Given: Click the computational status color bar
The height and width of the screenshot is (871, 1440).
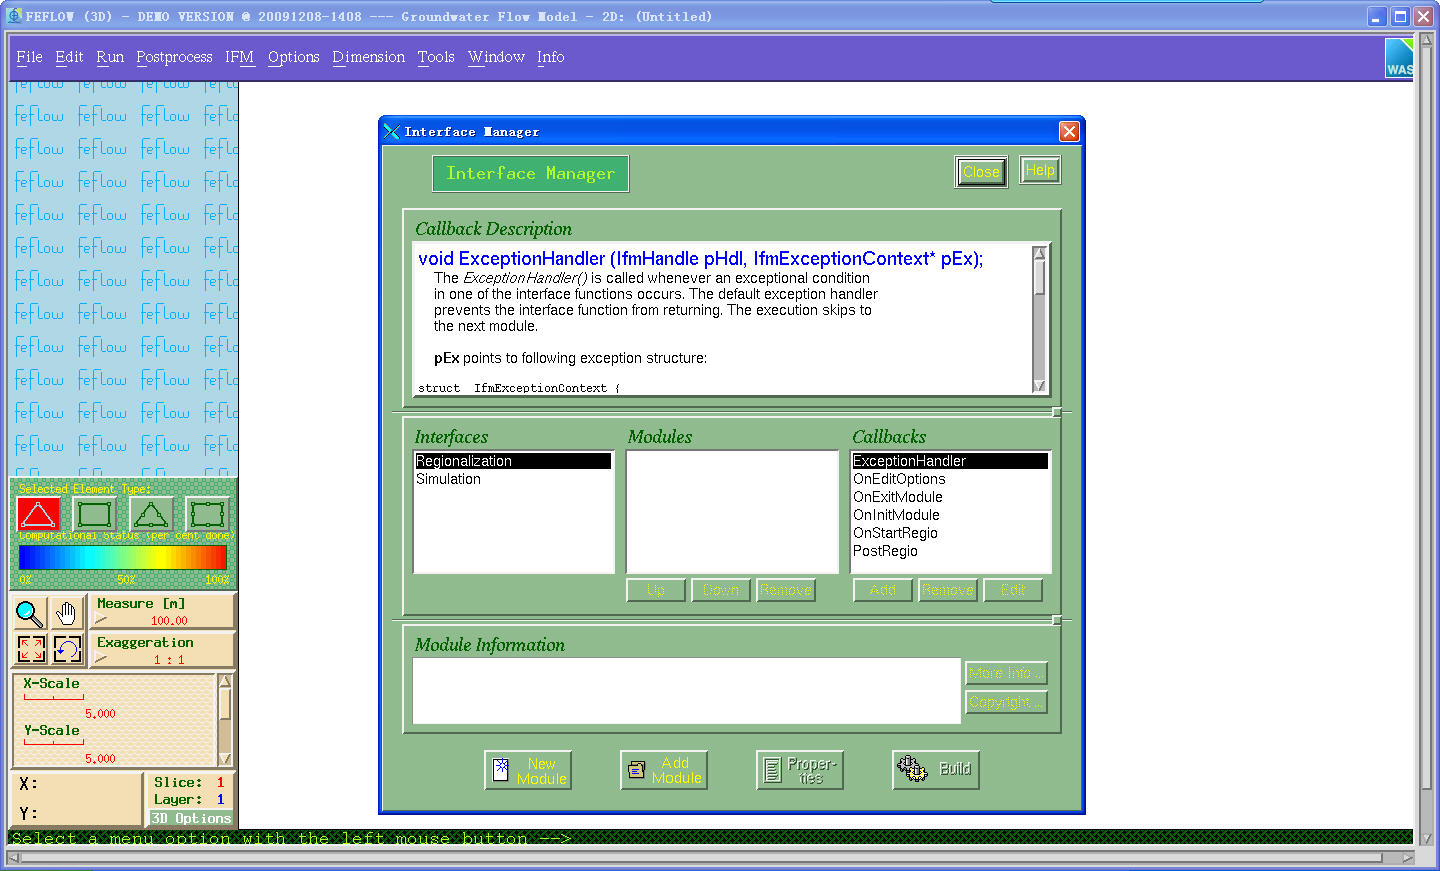Looking at the screenshot, I should (x=123, y=557).
